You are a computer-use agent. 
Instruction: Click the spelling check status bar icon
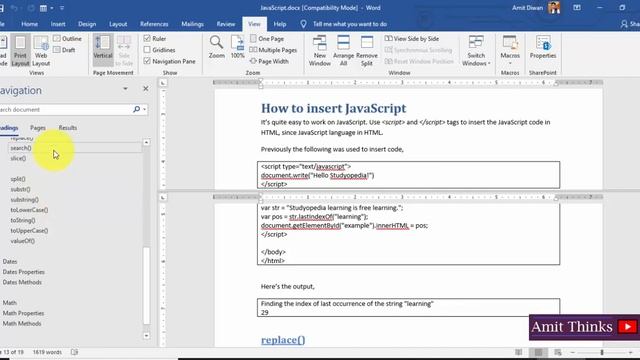pos(74,352)
